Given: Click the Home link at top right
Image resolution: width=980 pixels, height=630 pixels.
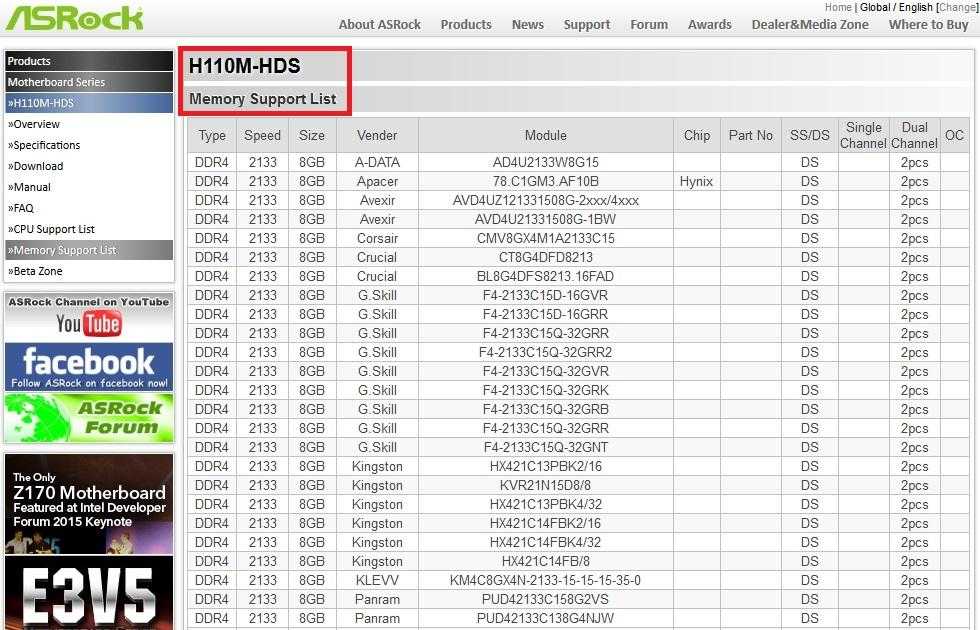Looking at the screenshot, I should [x=838, y=7].
